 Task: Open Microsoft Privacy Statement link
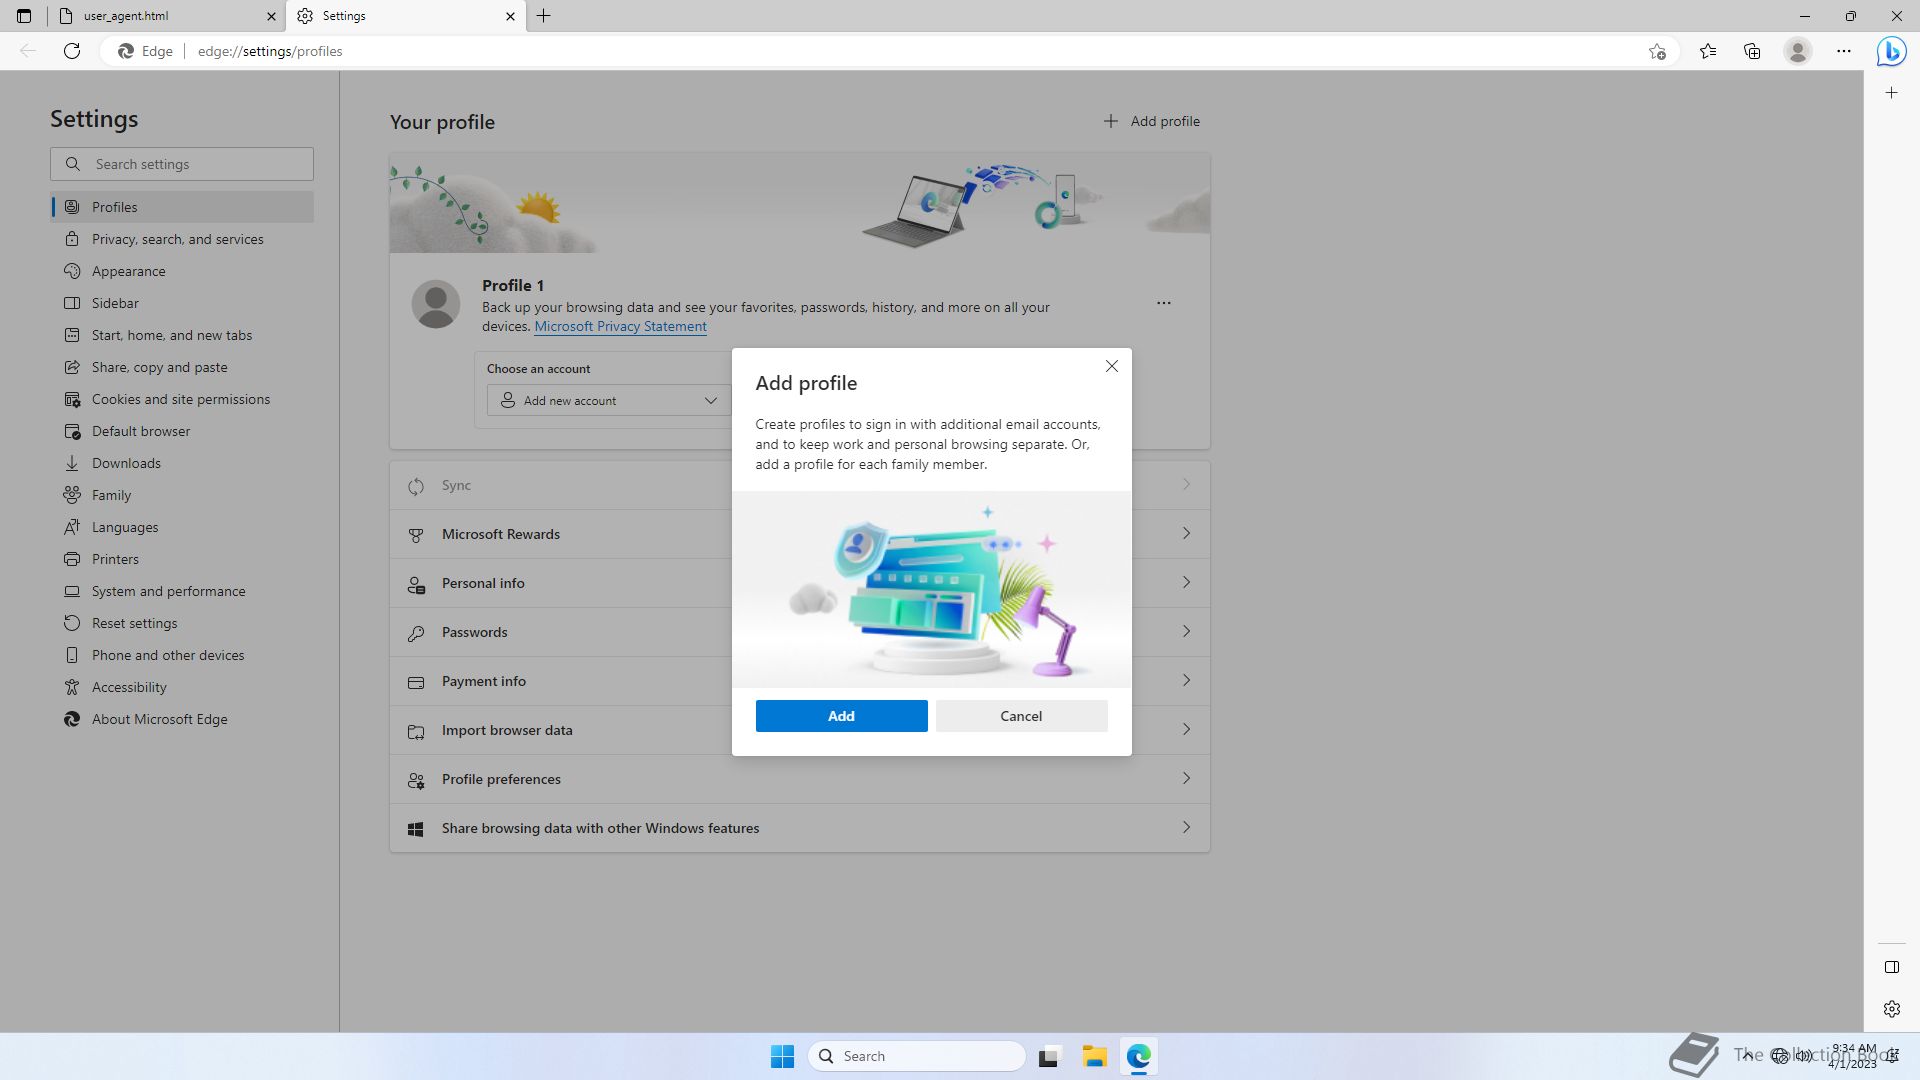coord(620,326)
